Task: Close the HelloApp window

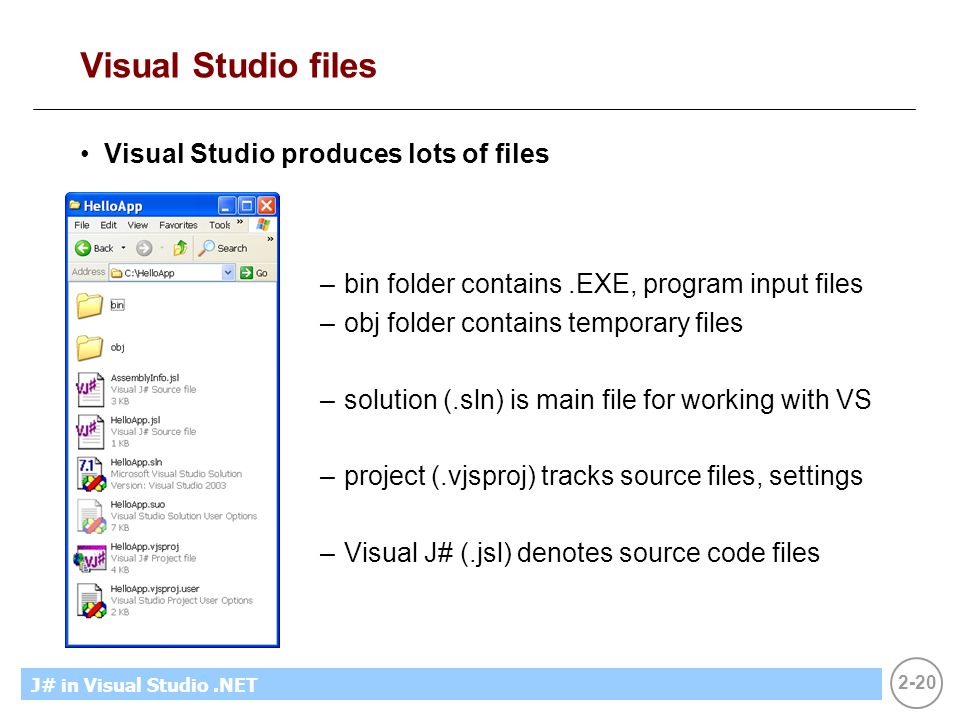Action: click(x=266, y=205)
